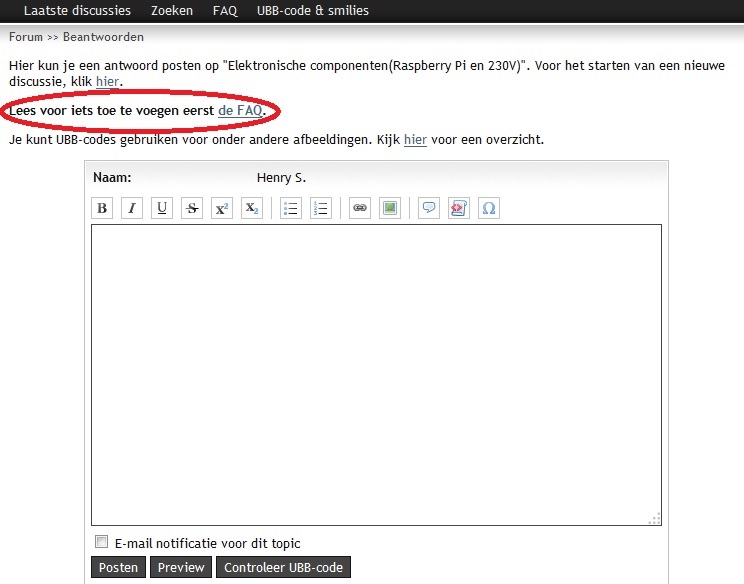Toggle bold formatting in editor toolbar
Screen dimensions: 744x584
102,208
